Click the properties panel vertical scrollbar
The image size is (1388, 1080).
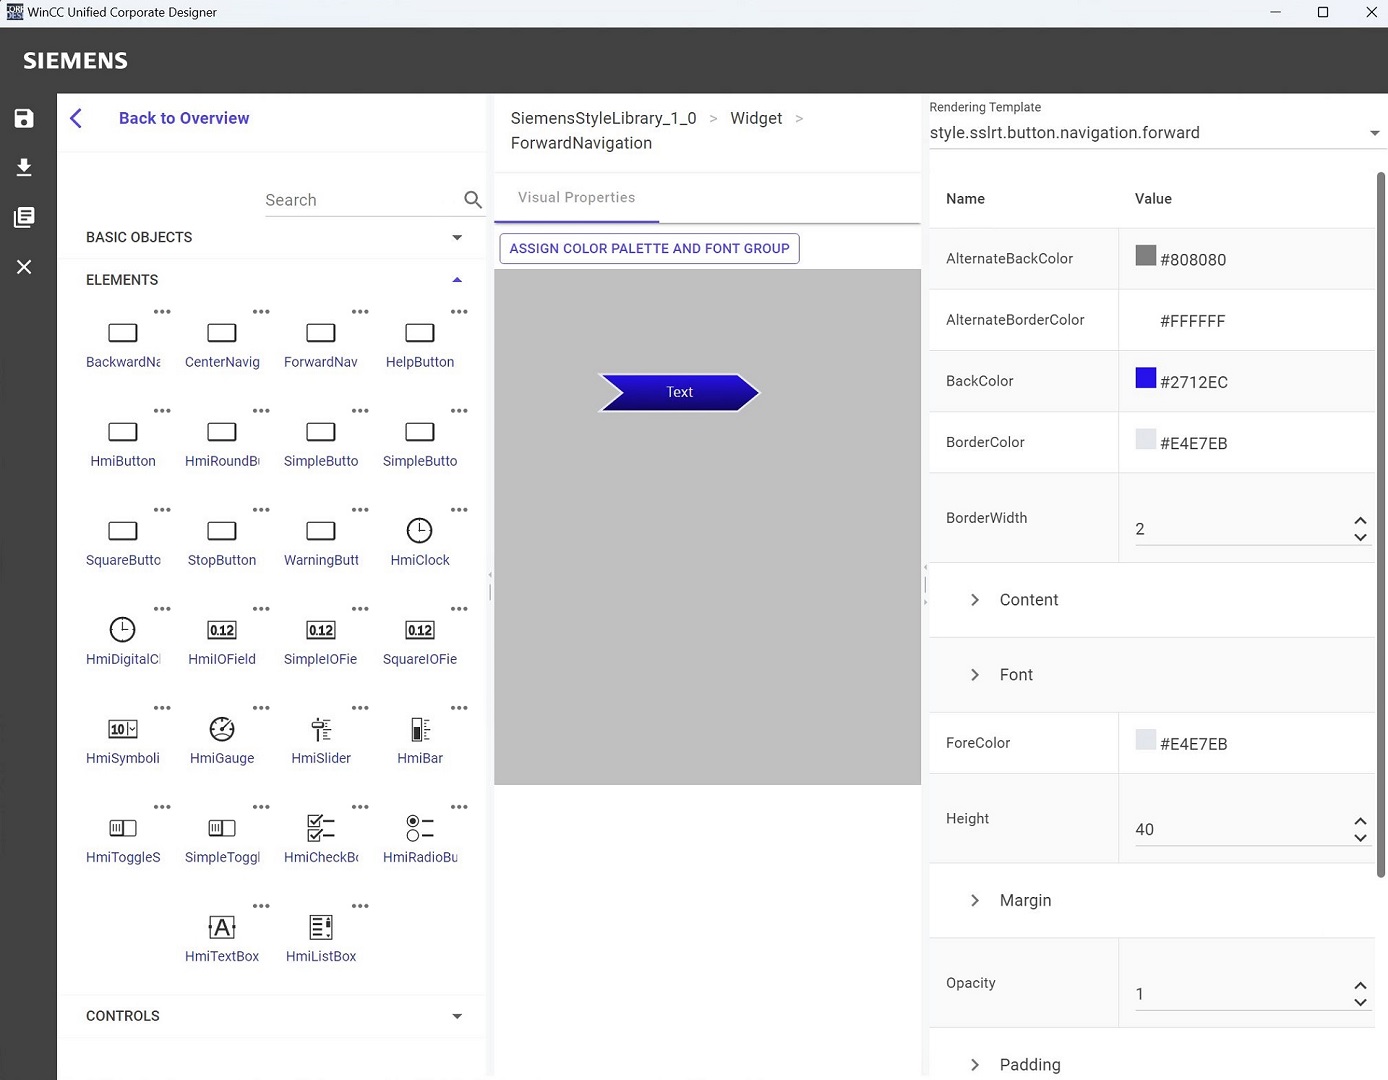click(1381, 525)
